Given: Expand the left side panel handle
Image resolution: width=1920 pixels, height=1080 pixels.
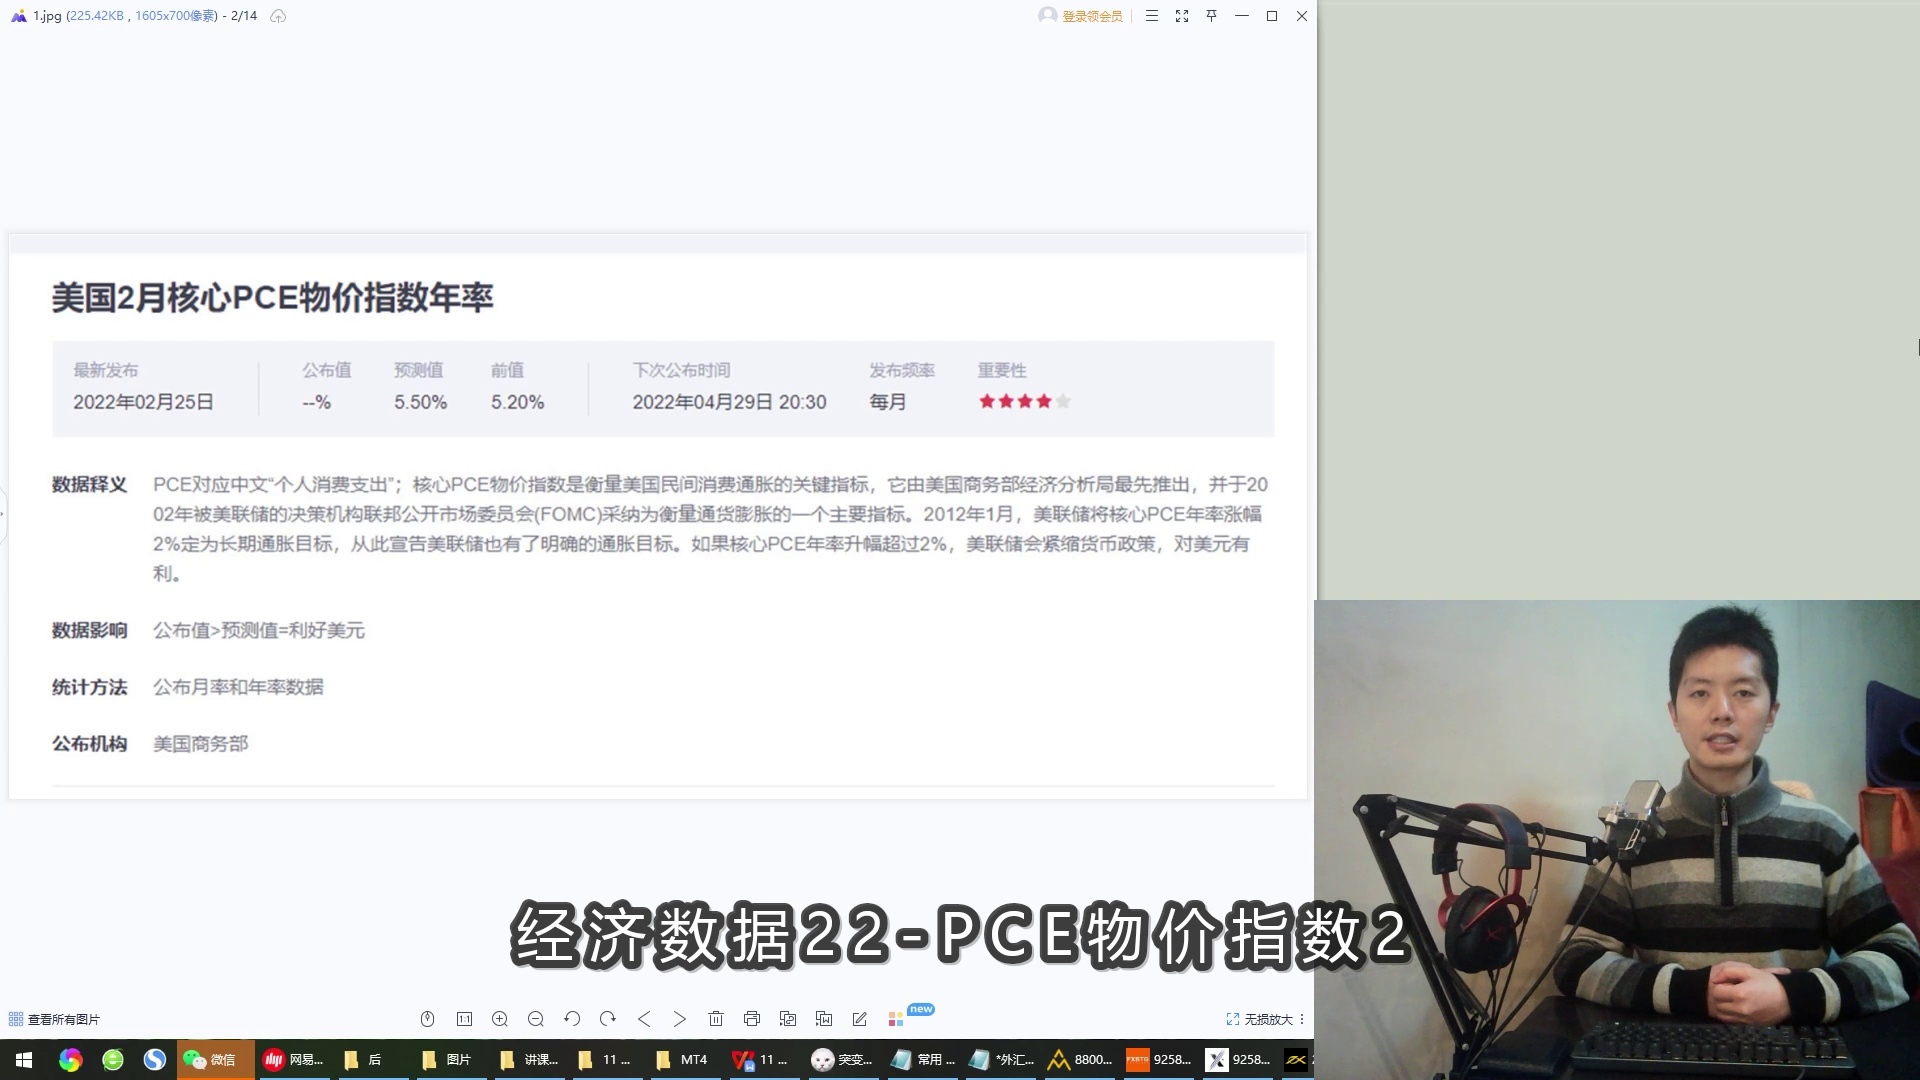Looking at the screenshot, I should (3, 514).
